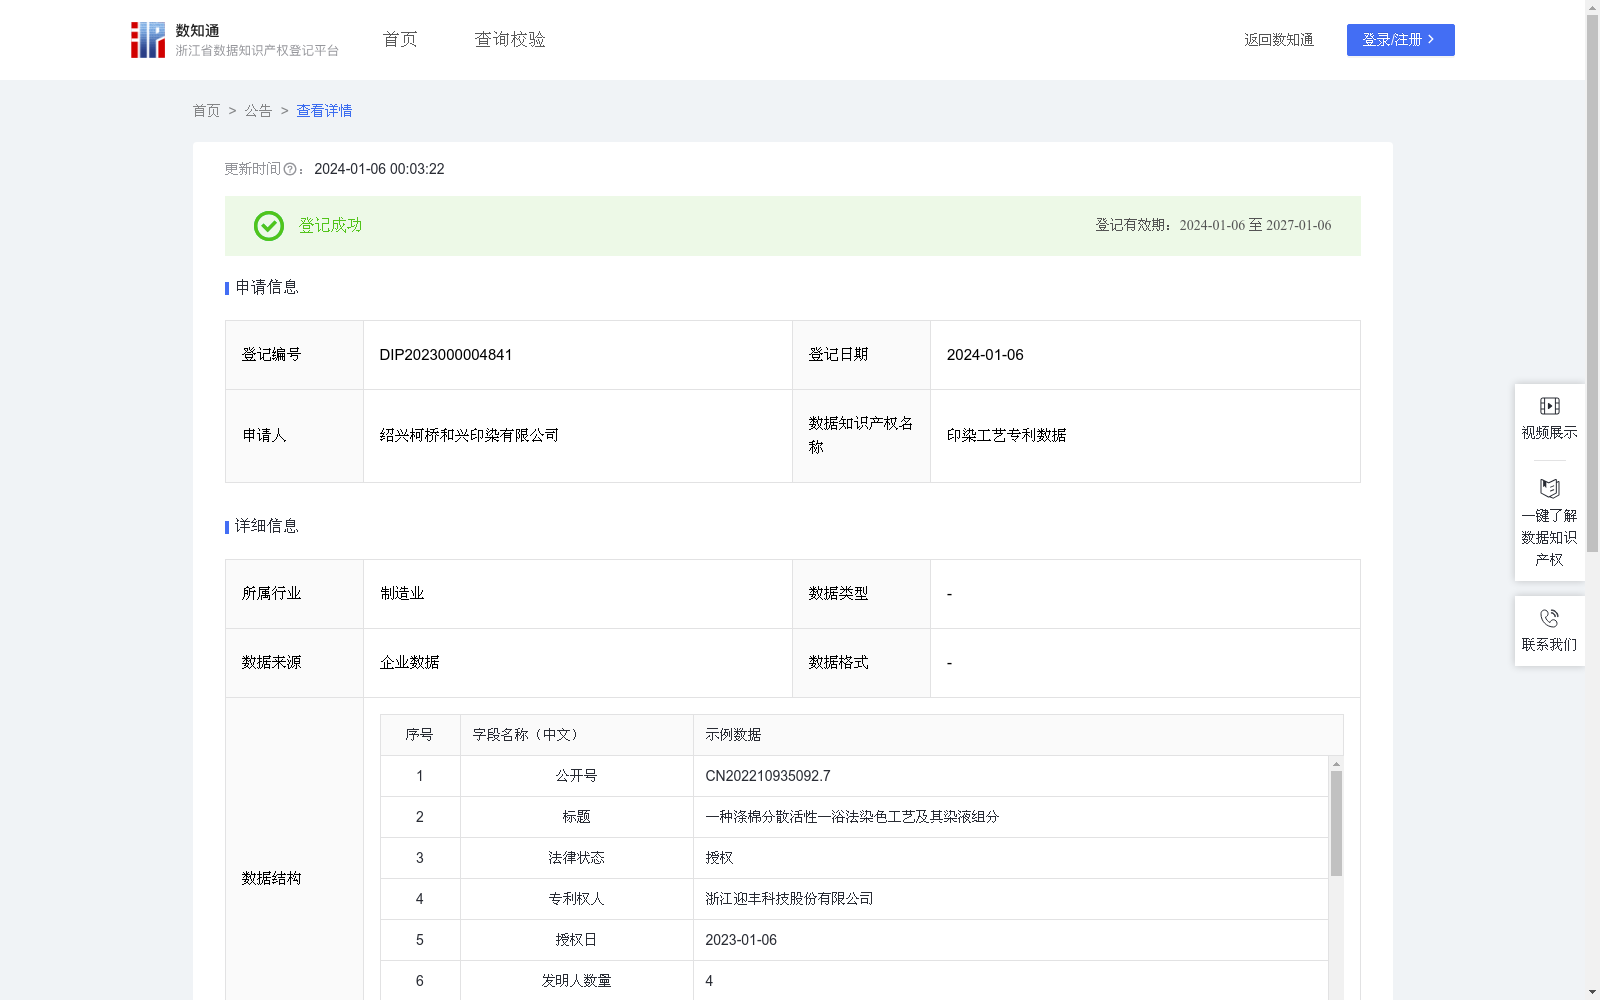This screenshot has height=1000, width=1600.
Task: Click the 发明人数量 field name cell
Action: pos(576,981)
